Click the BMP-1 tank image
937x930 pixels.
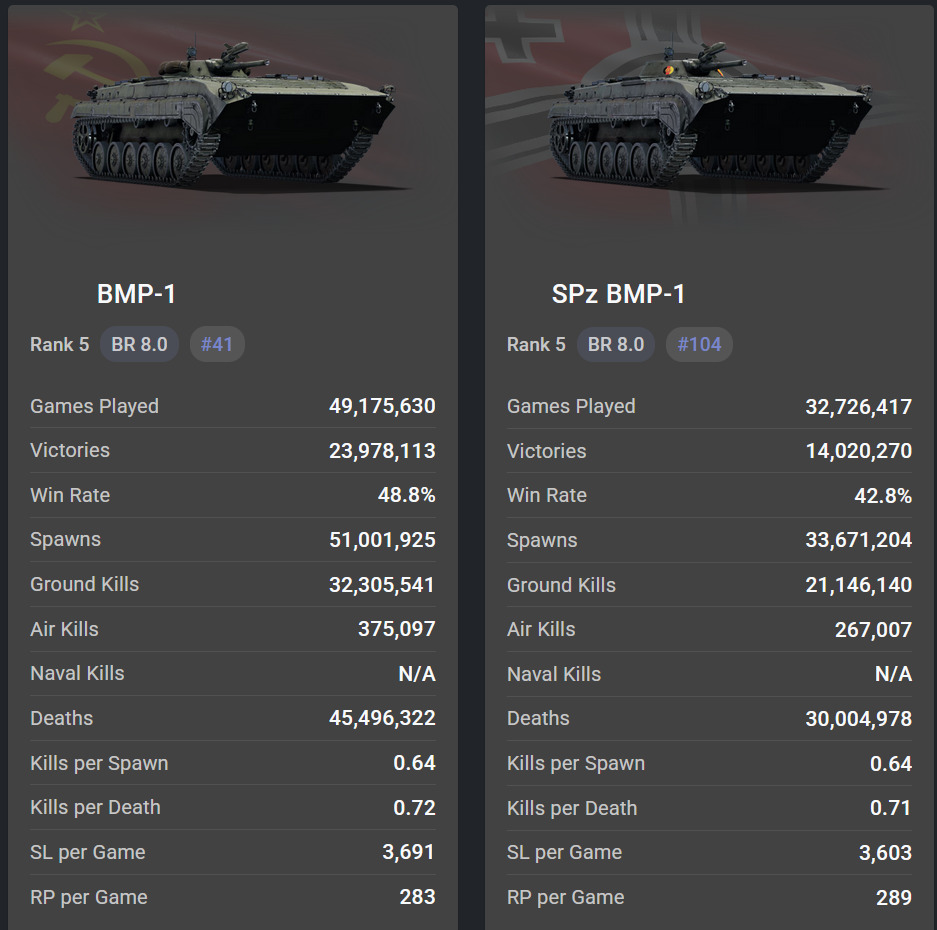click(x=232, y=110)
